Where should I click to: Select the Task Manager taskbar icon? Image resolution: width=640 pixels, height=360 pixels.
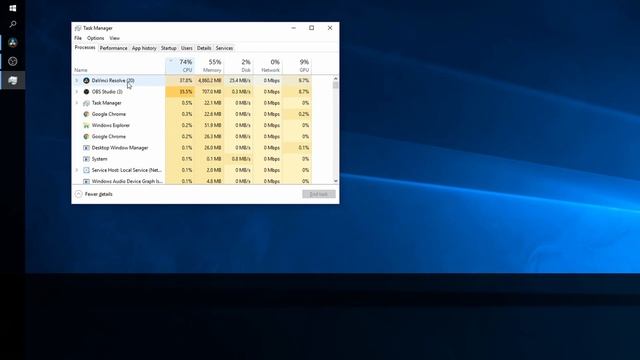click(x=13, y=80)
